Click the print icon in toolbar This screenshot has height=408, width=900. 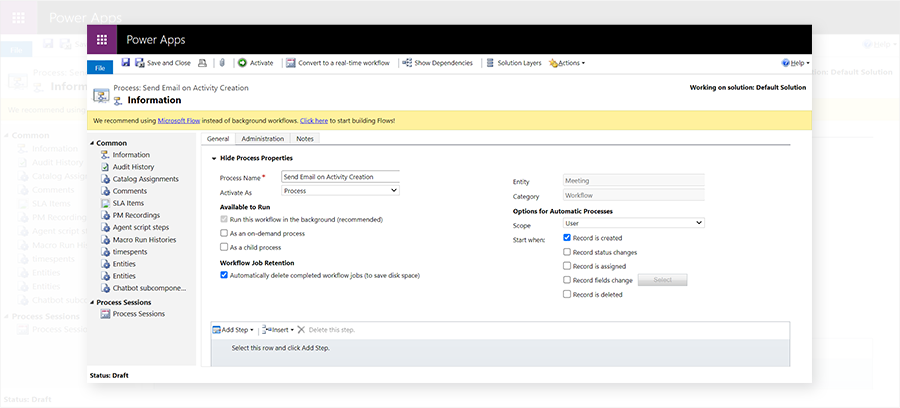click(x=202, y=63)
